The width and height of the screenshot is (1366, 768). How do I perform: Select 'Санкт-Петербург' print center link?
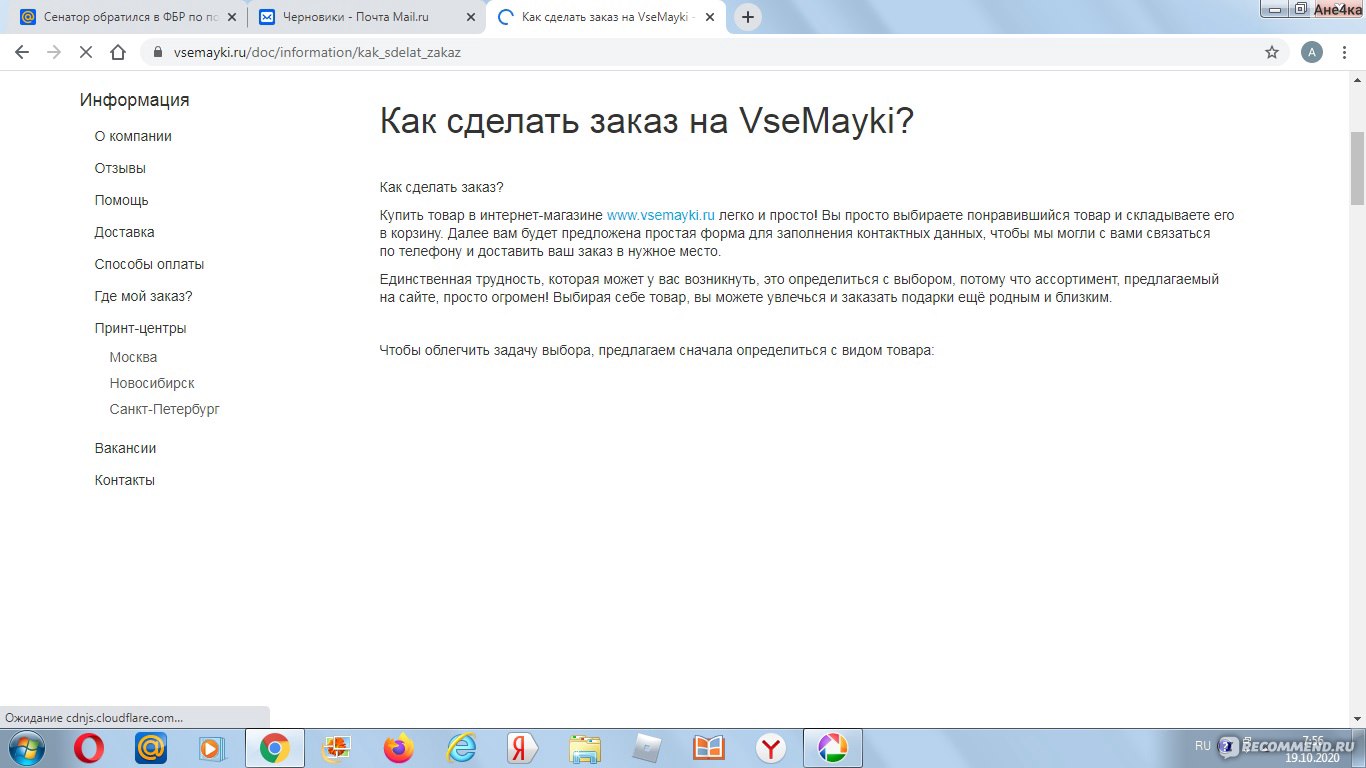tap(164, 409)
